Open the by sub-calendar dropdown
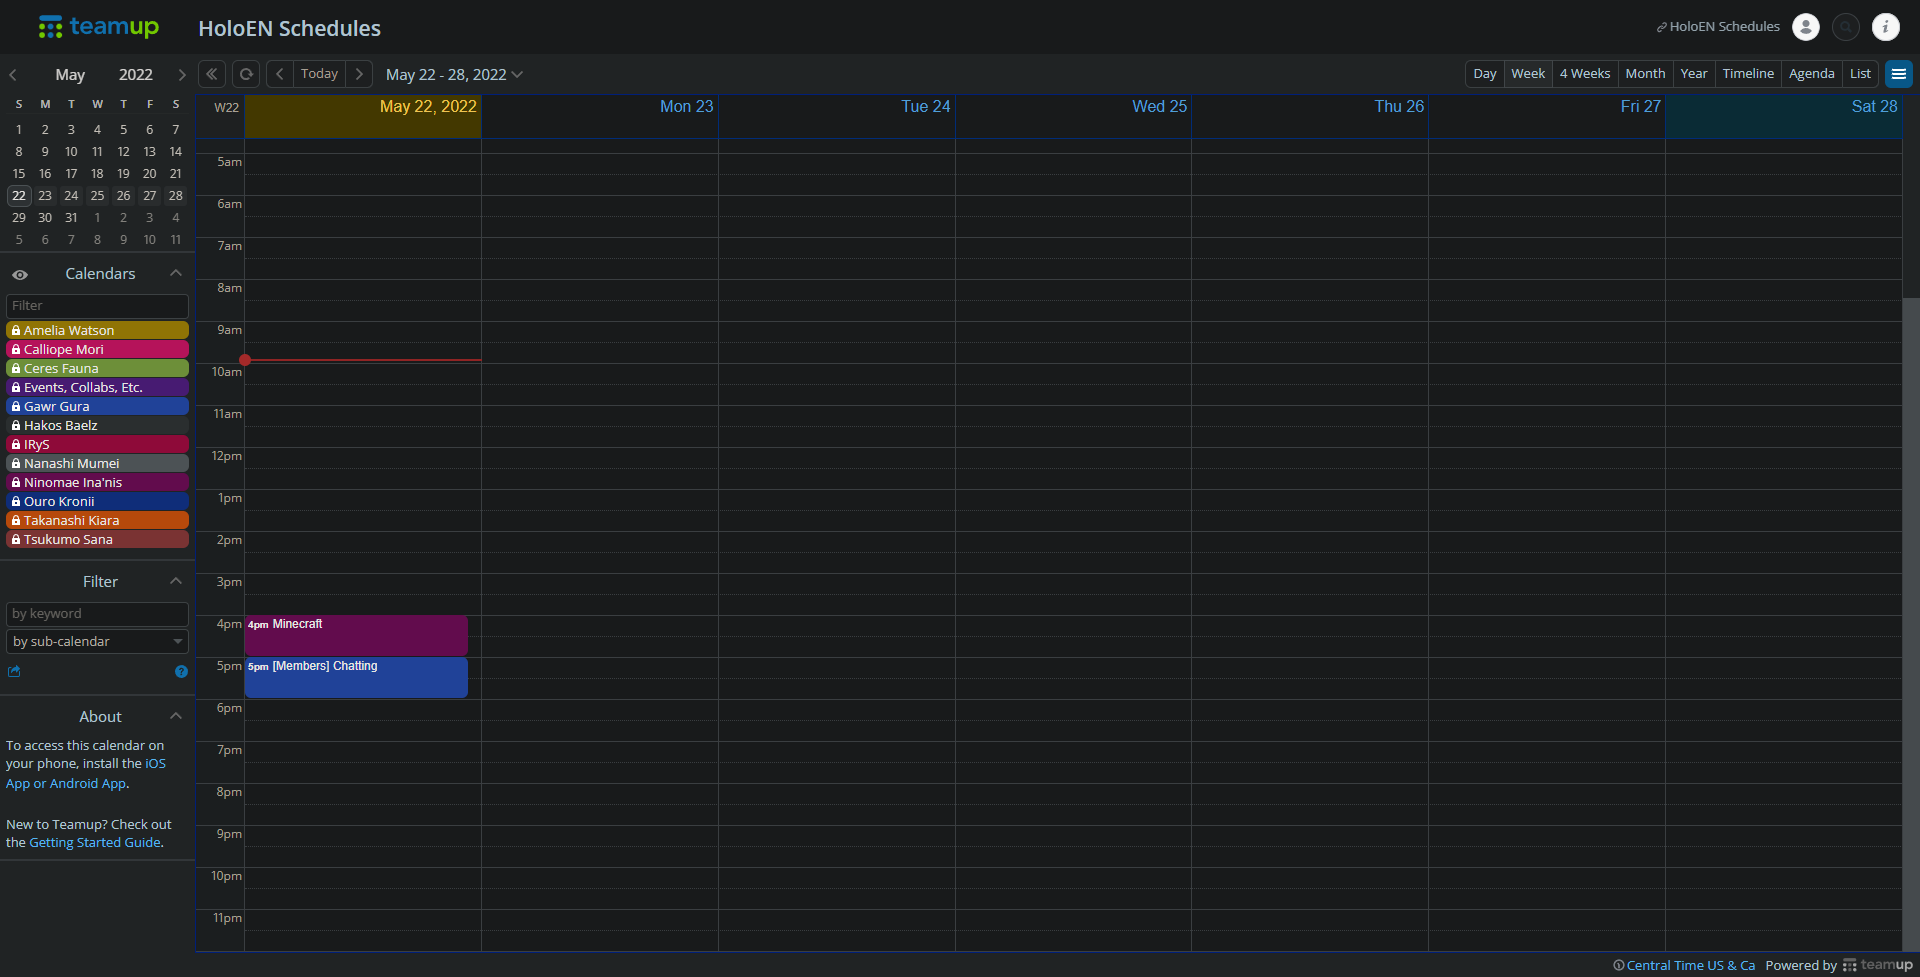1920x977 pixels. click(97, 642)
